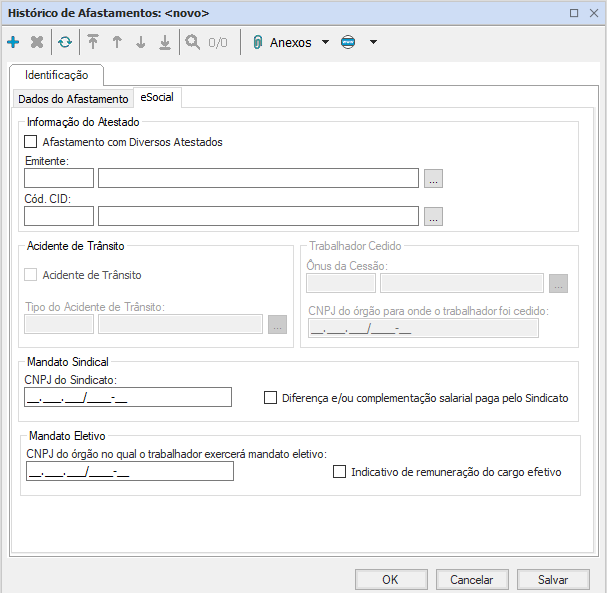Toggle Indicativo de remuneração do cargo efetivo
Viewport: 607px width, 593px height.
click(x=339, y=471)
